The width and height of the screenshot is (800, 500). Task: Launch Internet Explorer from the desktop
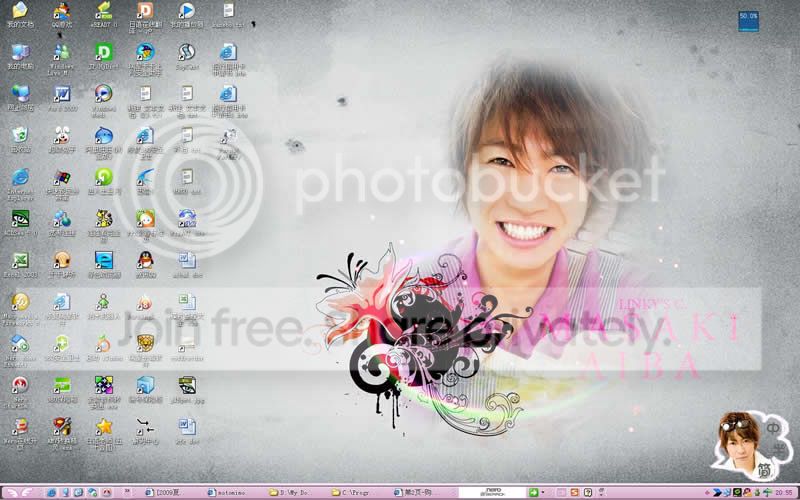(19, 177)
